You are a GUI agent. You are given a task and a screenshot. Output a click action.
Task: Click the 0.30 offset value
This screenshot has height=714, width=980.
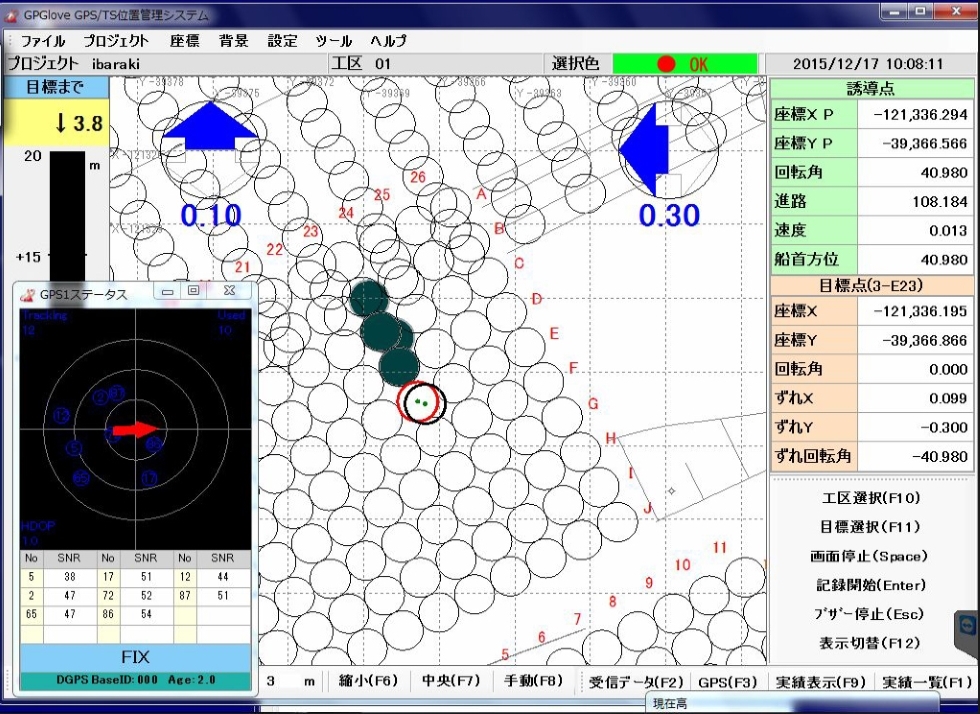click(x=669, y=216)
